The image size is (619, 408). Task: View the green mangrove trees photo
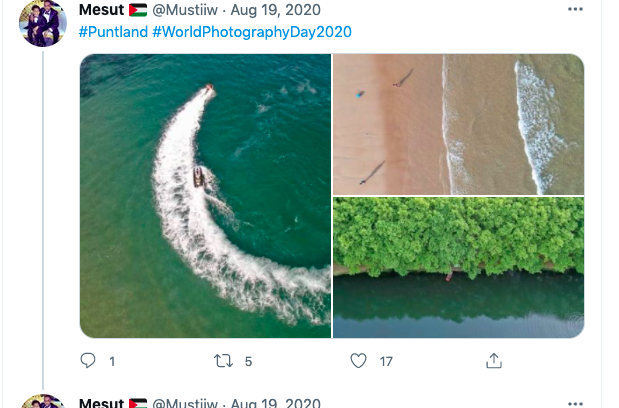click(458, 267)
